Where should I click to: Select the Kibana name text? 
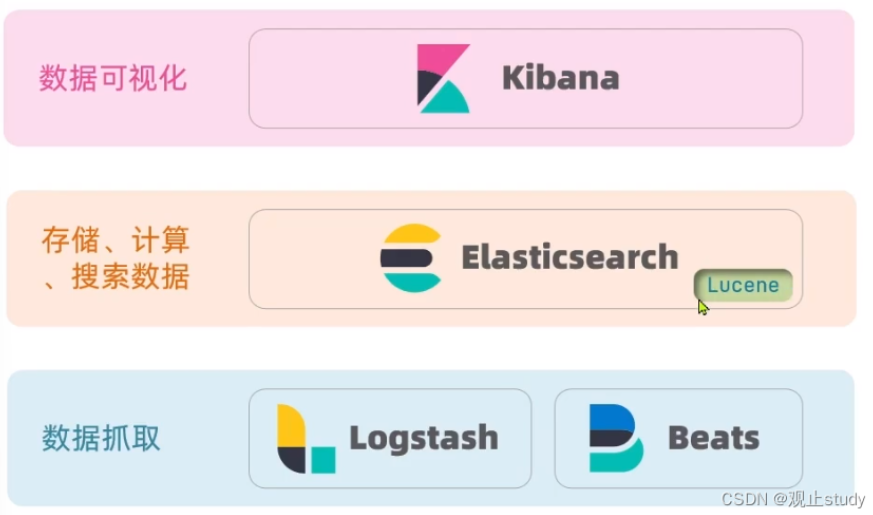pyautogui.click(x=560, y=79)
